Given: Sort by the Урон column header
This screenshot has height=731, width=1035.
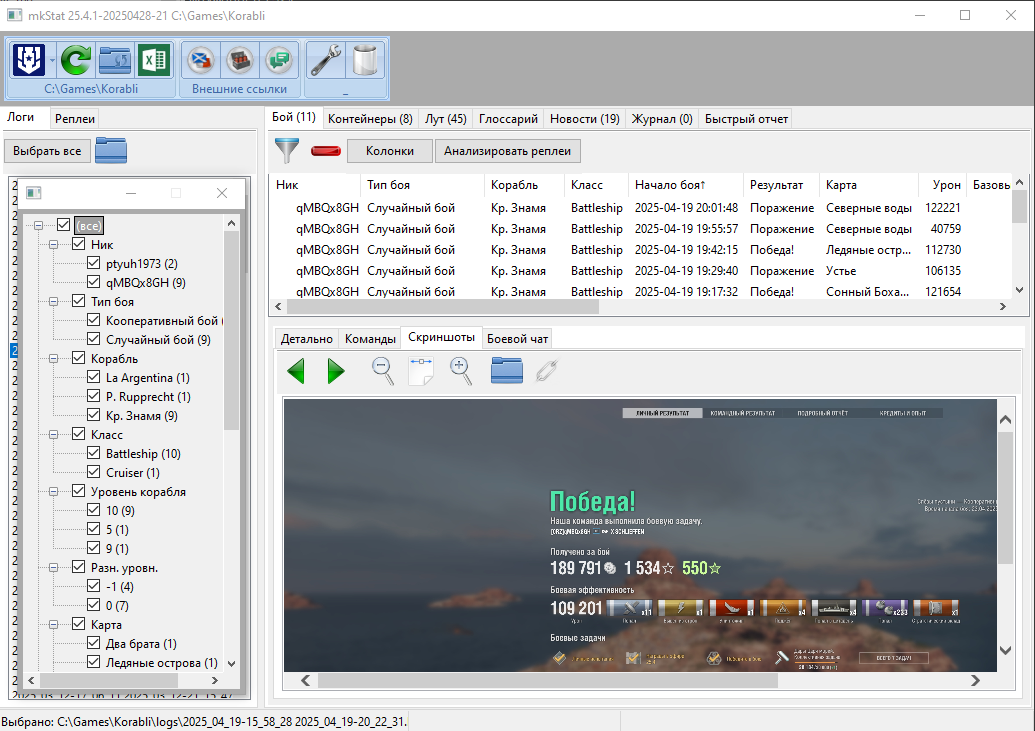Looking at the screenshot, I should [x=942, y=185].
